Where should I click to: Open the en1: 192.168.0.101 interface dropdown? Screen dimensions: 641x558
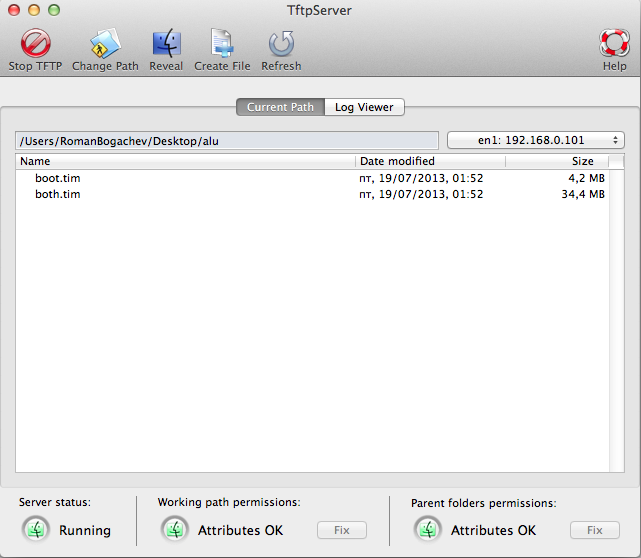coord(536,140)
